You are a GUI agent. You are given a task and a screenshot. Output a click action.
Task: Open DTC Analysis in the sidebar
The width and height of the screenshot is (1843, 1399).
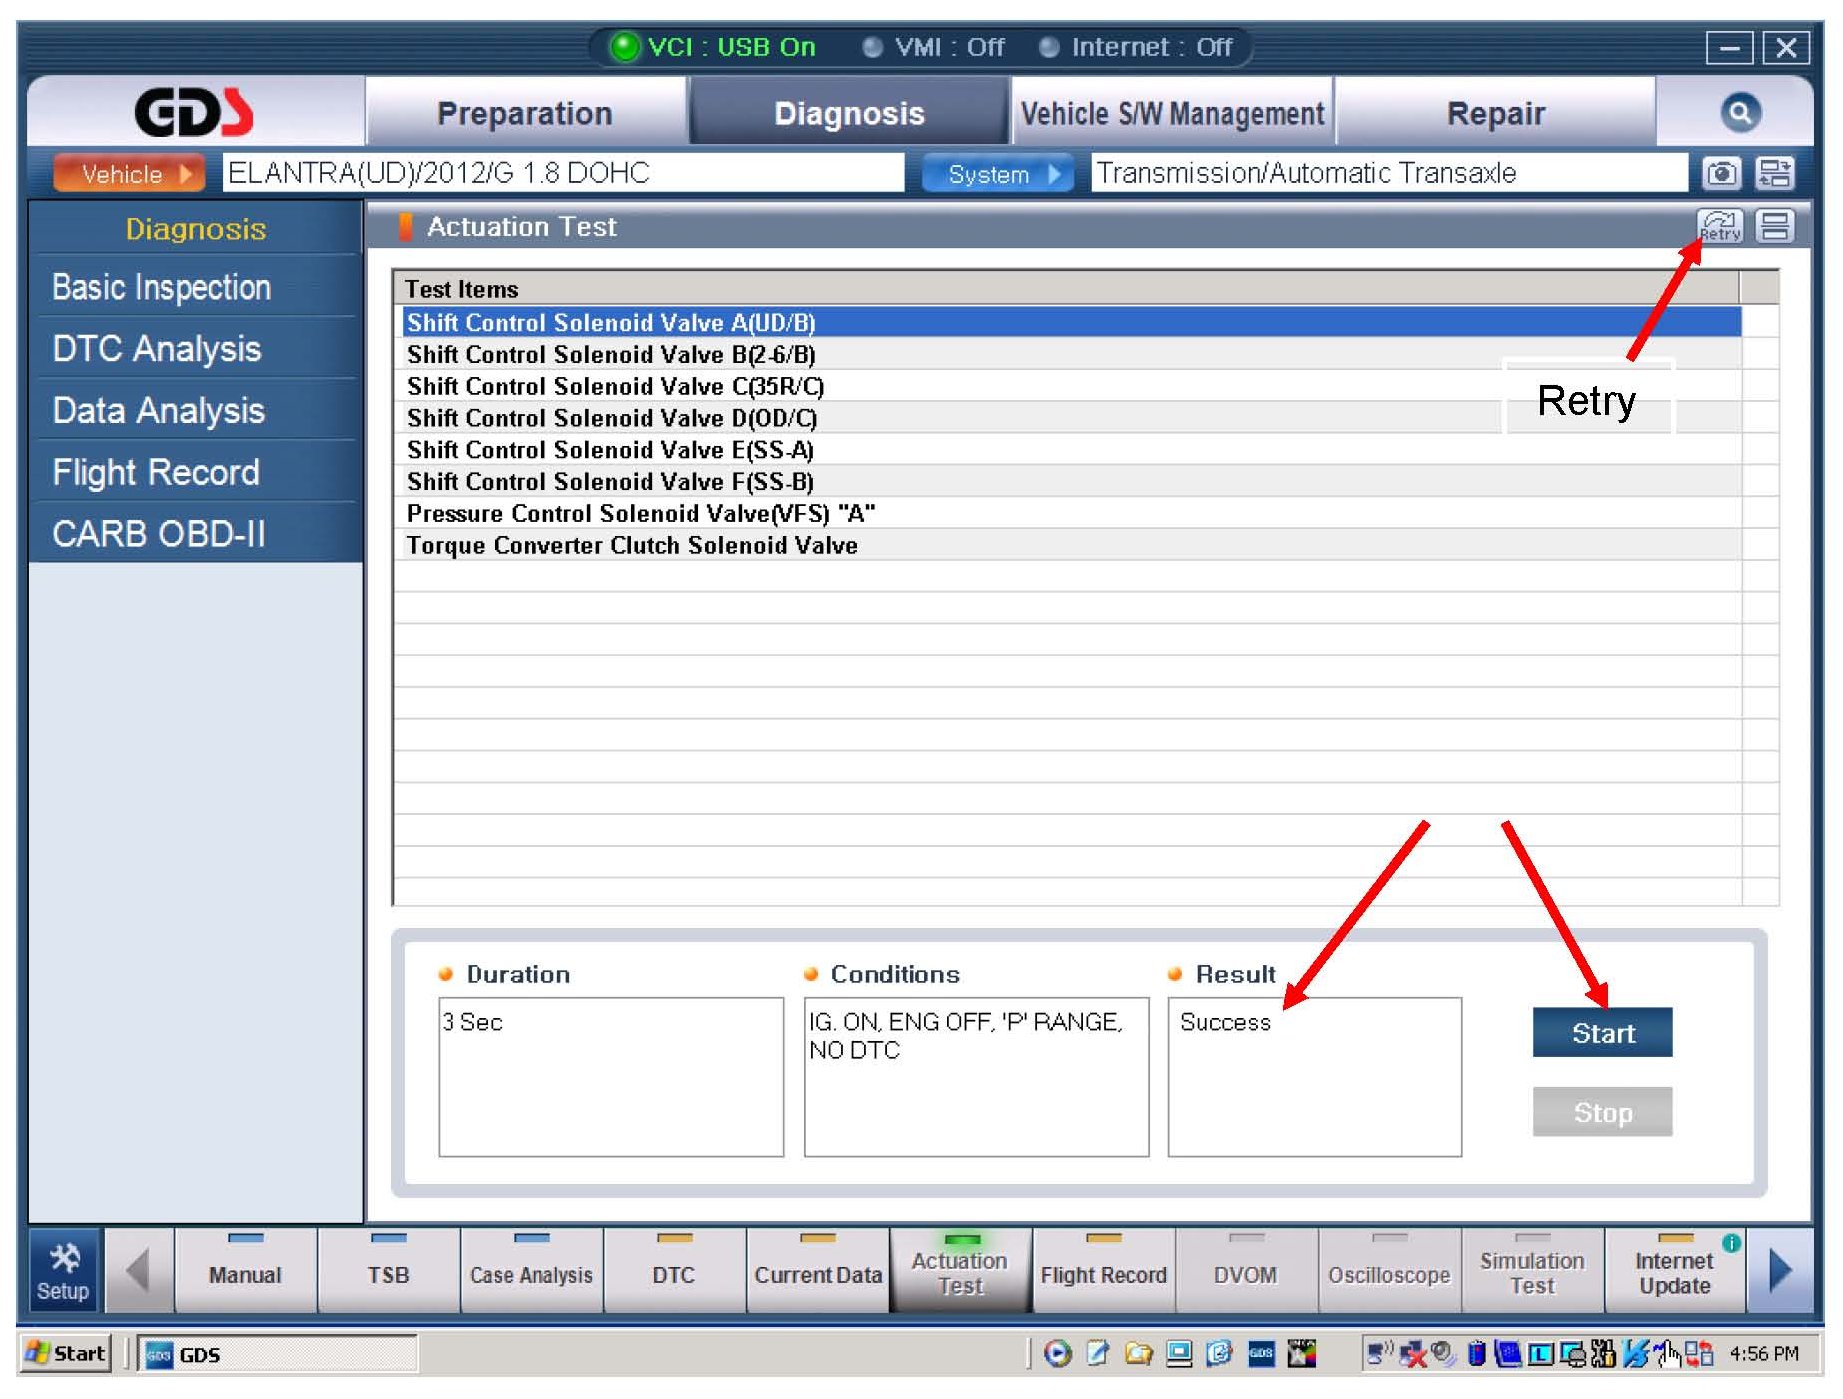point(157,349)
